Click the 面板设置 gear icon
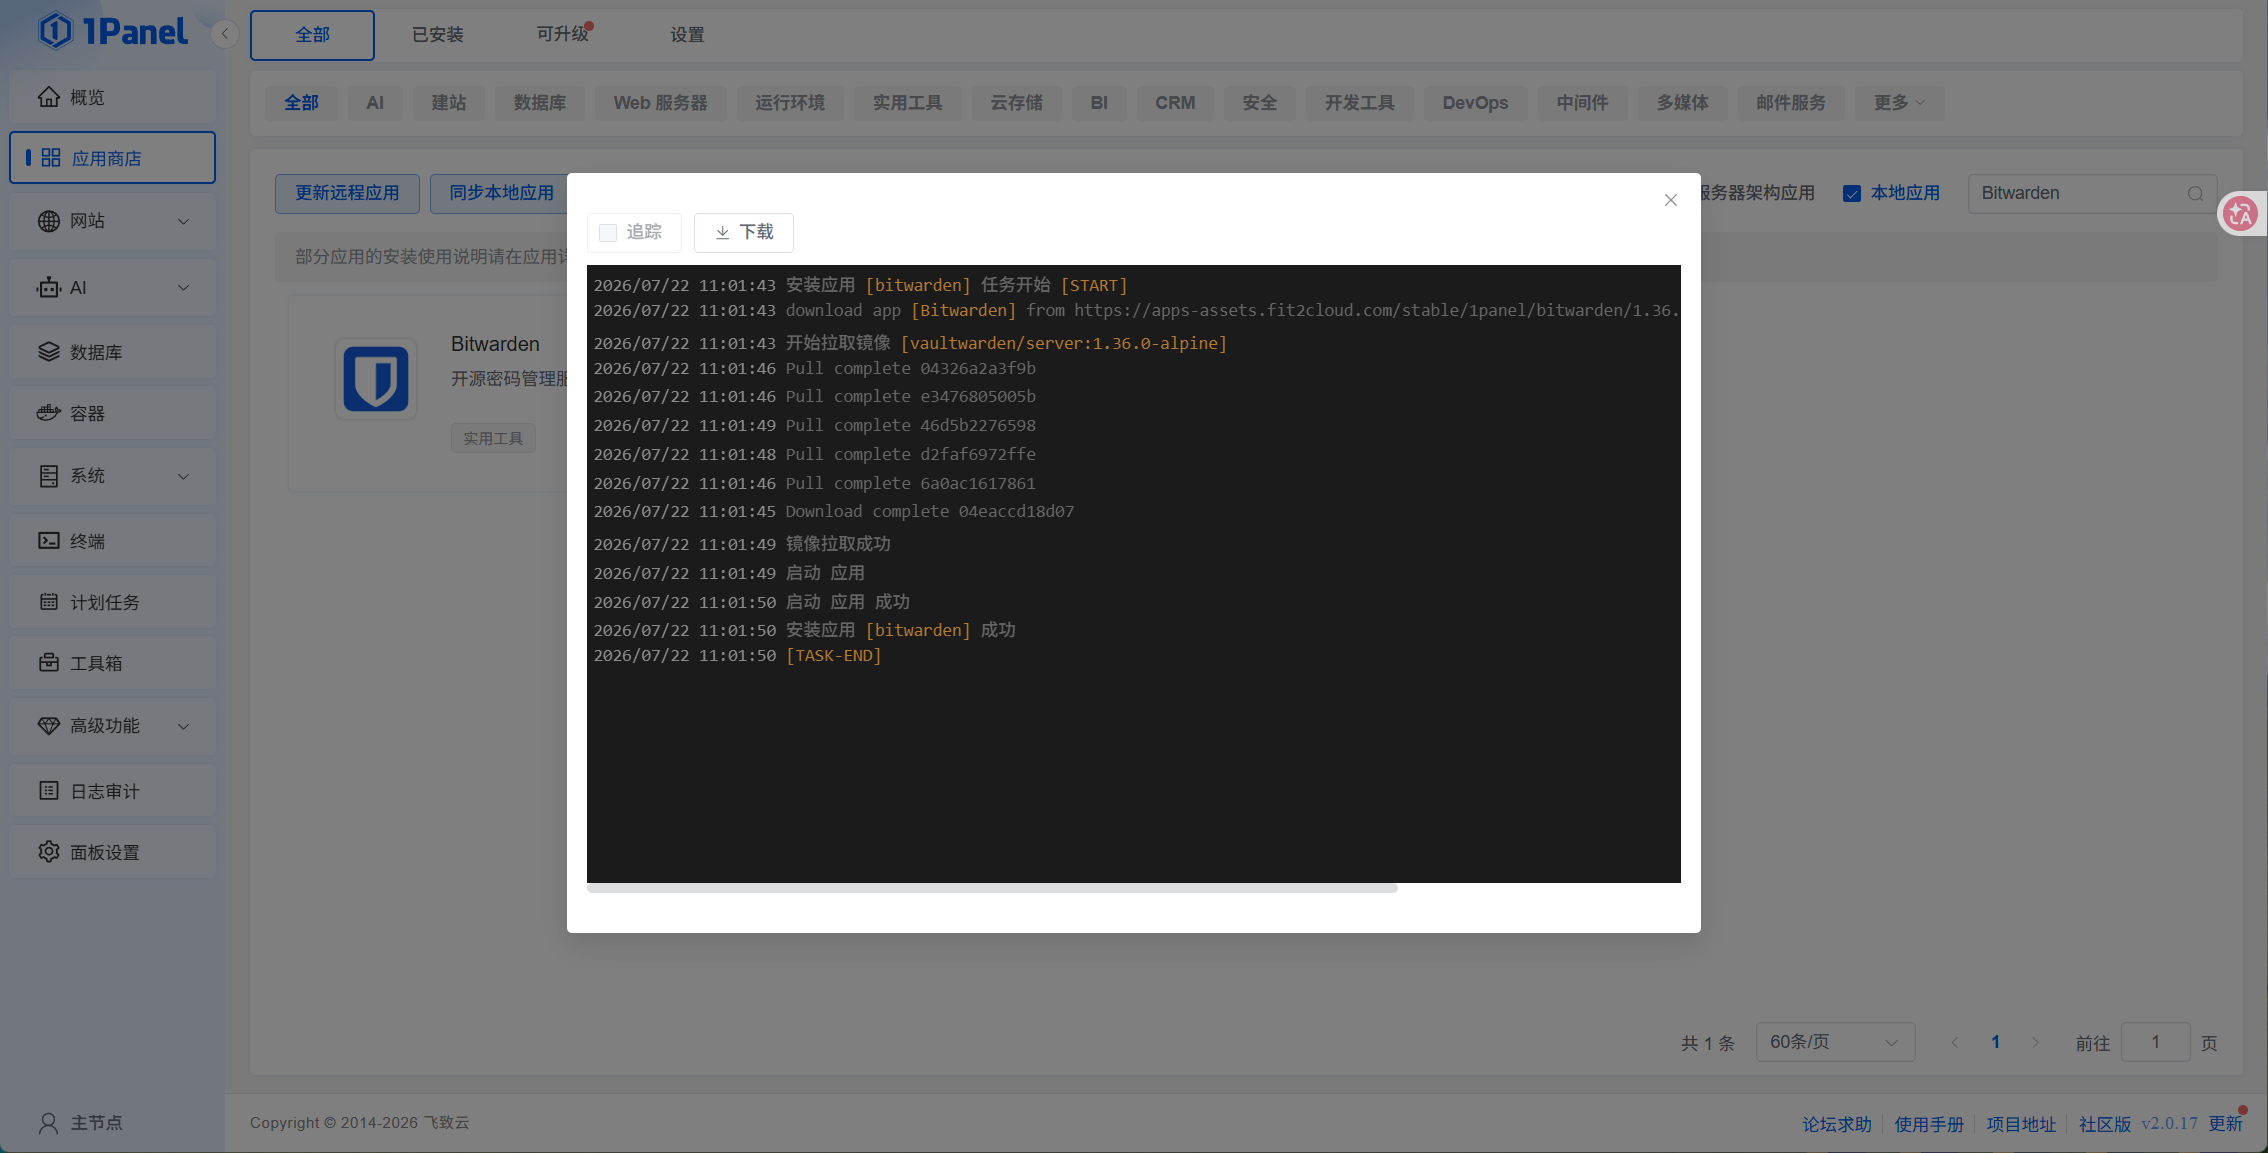 pyautogui.click(x=48, y=852)
